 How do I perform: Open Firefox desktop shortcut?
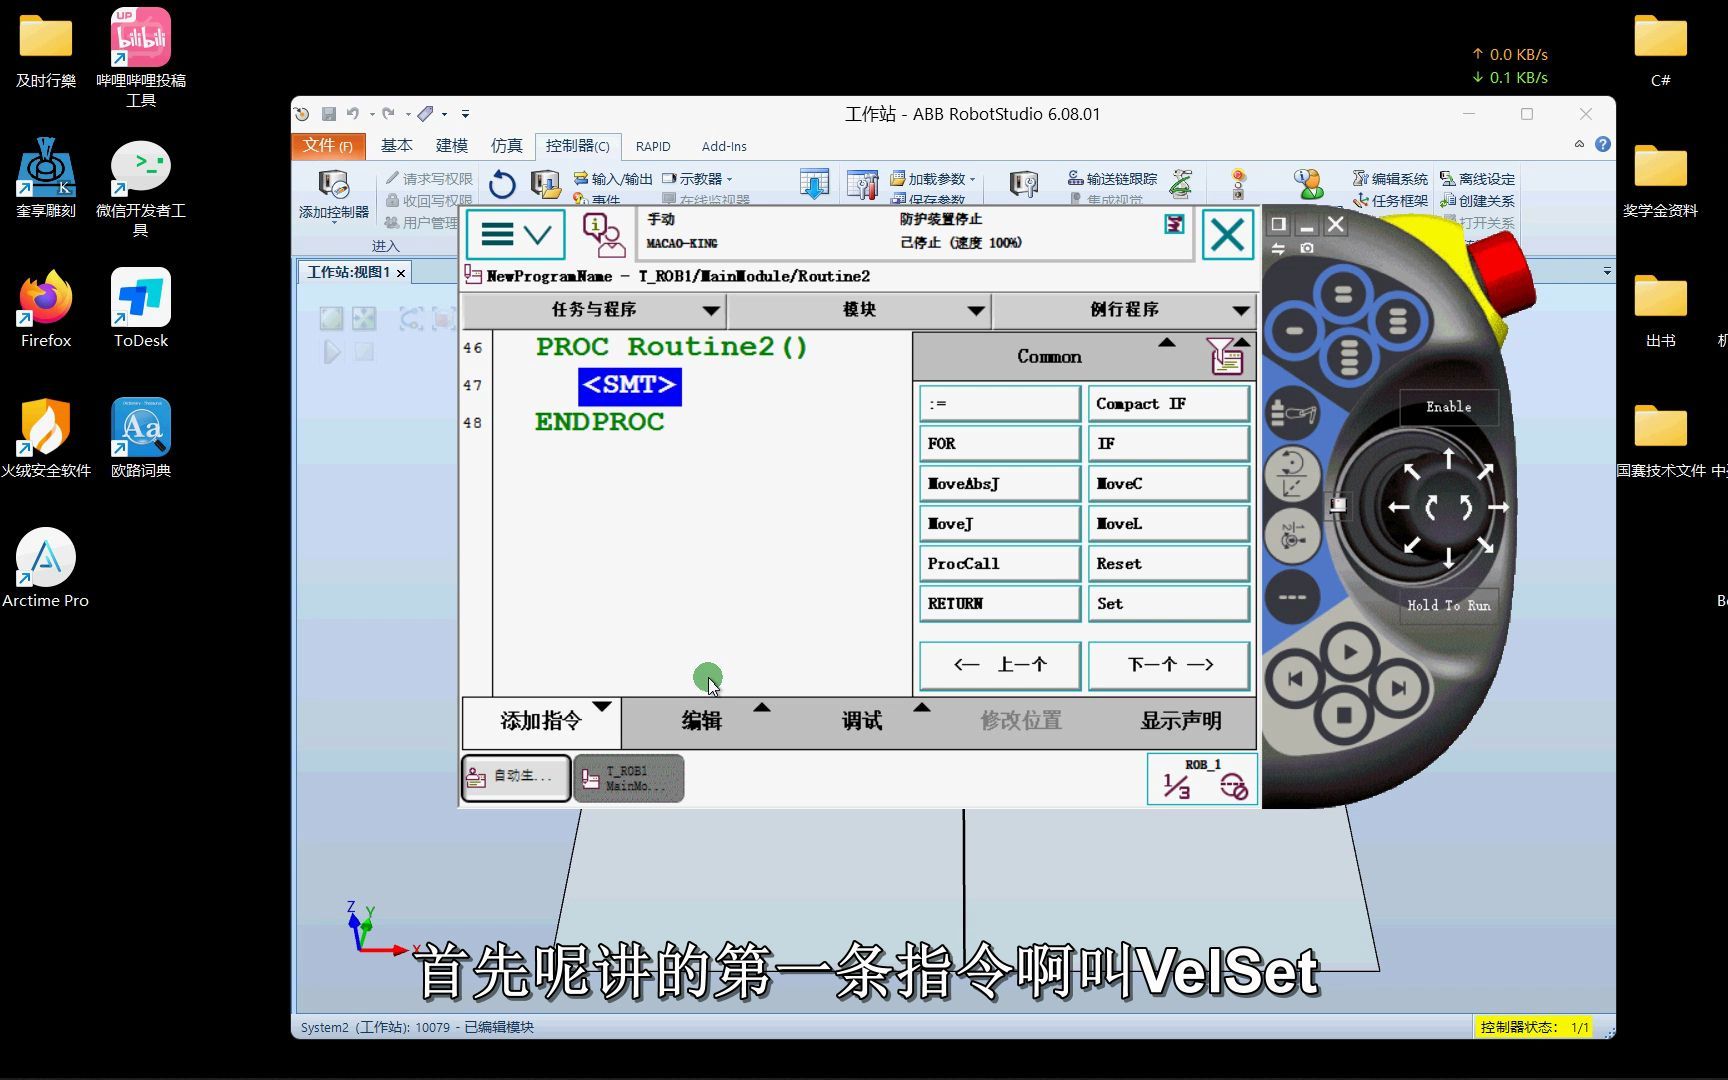pyautogui.click(x=46, y=309)
